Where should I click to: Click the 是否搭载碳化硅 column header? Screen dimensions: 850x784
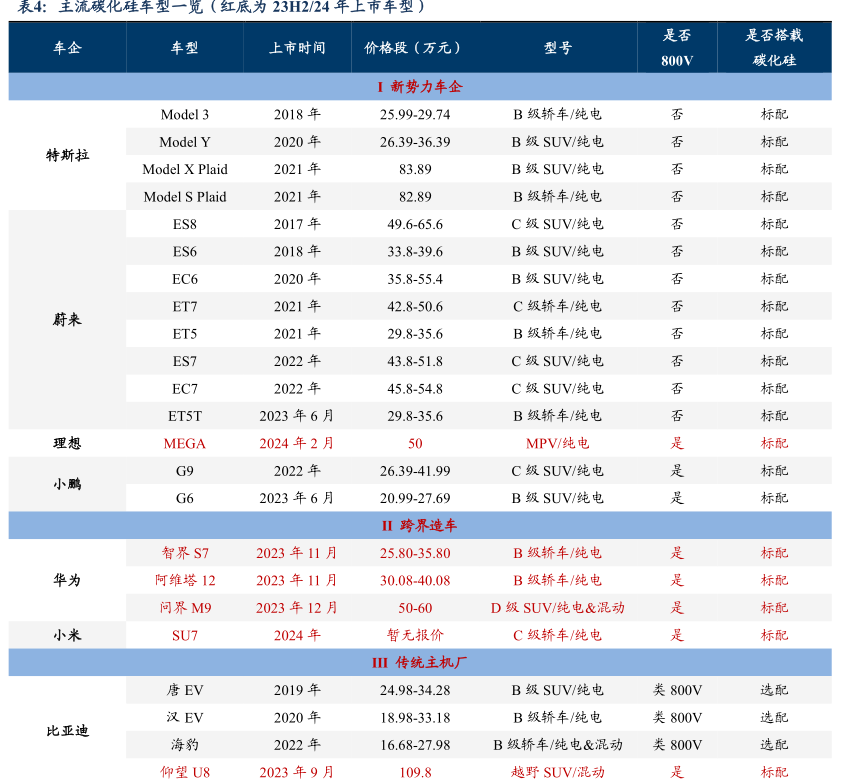pos(774,48)
